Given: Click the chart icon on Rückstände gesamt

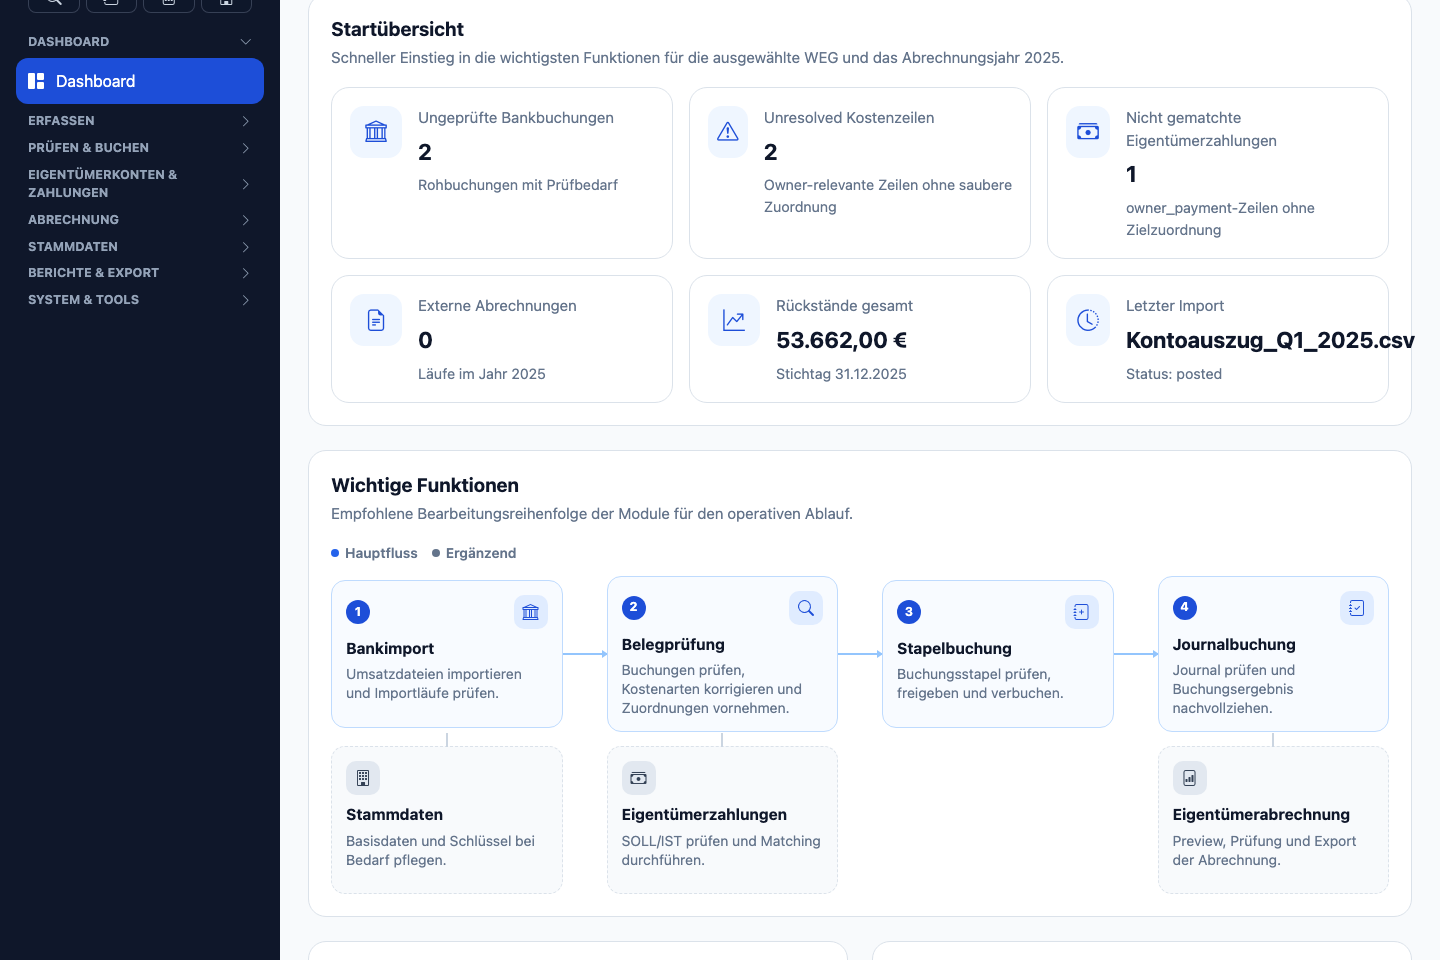Looking at the screenshot, I should (734, 320).
